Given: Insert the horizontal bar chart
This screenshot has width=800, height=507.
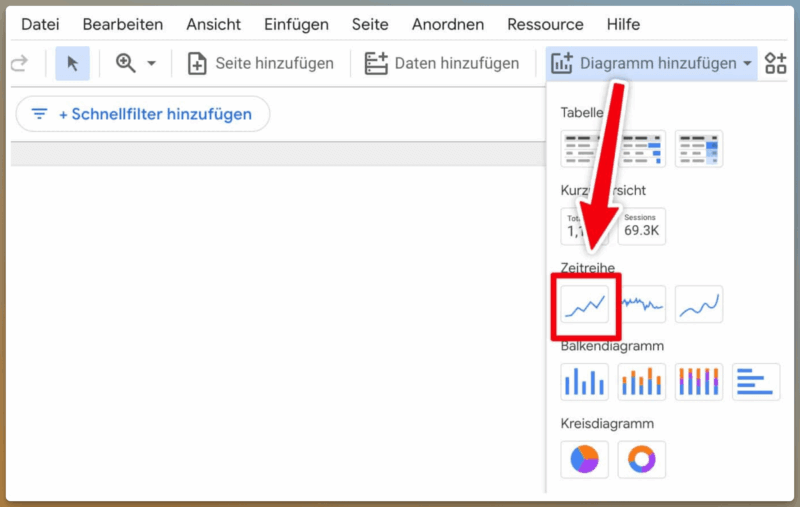Looking at the screenshot, I should [756, 382].
